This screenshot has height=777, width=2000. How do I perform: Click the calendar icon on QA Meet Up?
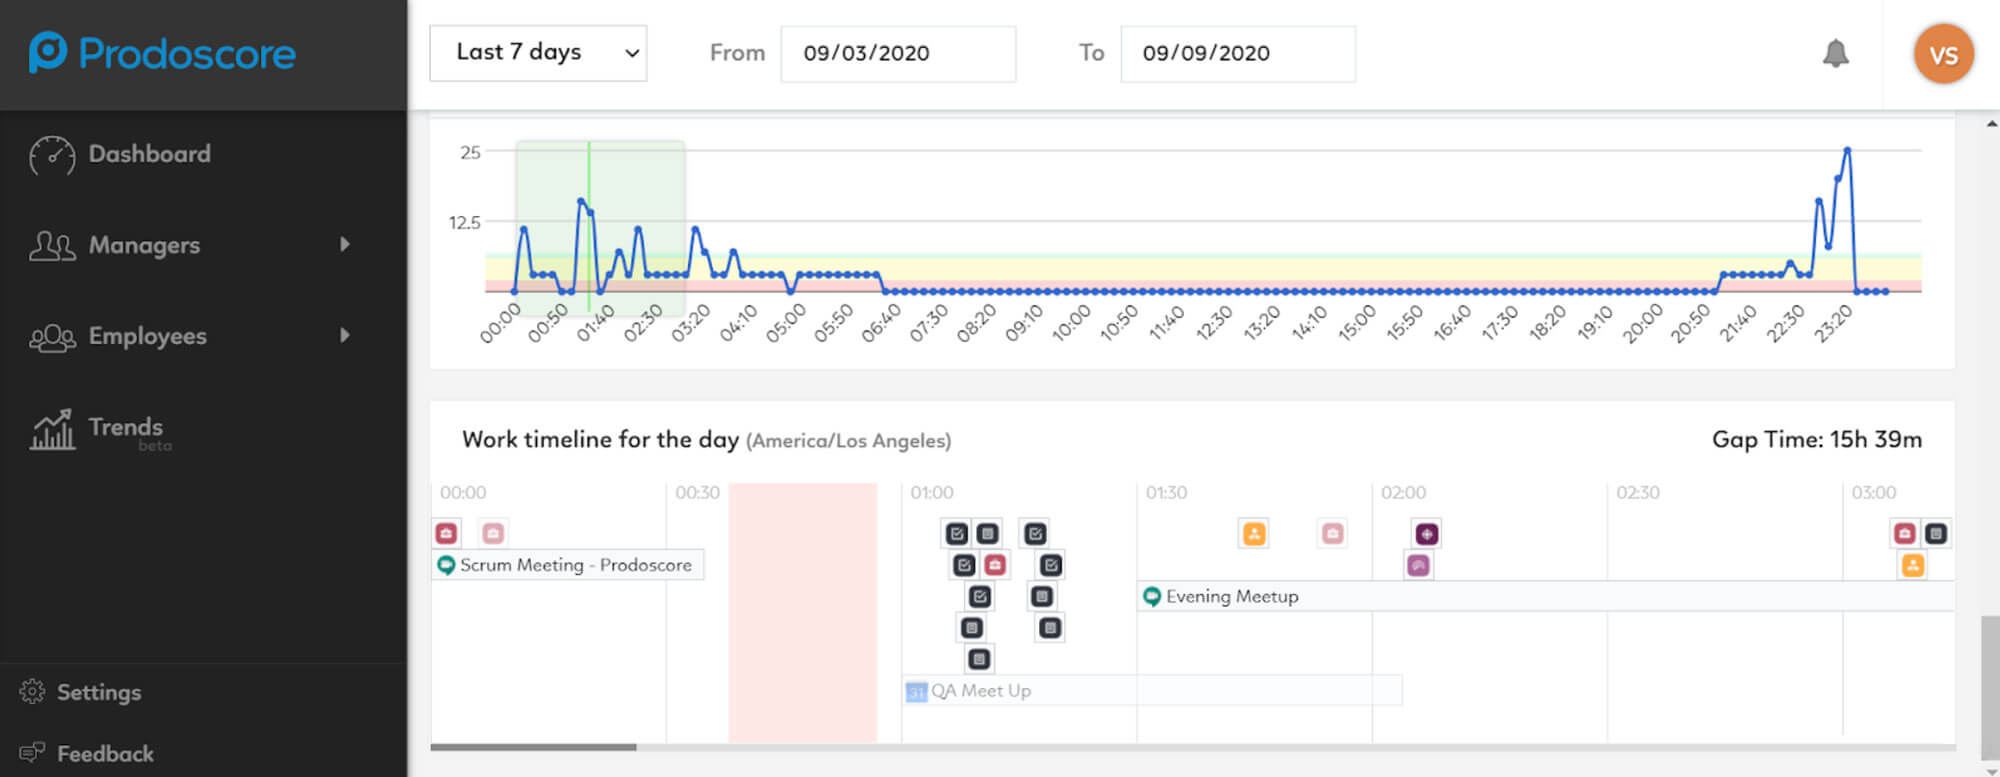pyautogui.click(x=916, y=691)
